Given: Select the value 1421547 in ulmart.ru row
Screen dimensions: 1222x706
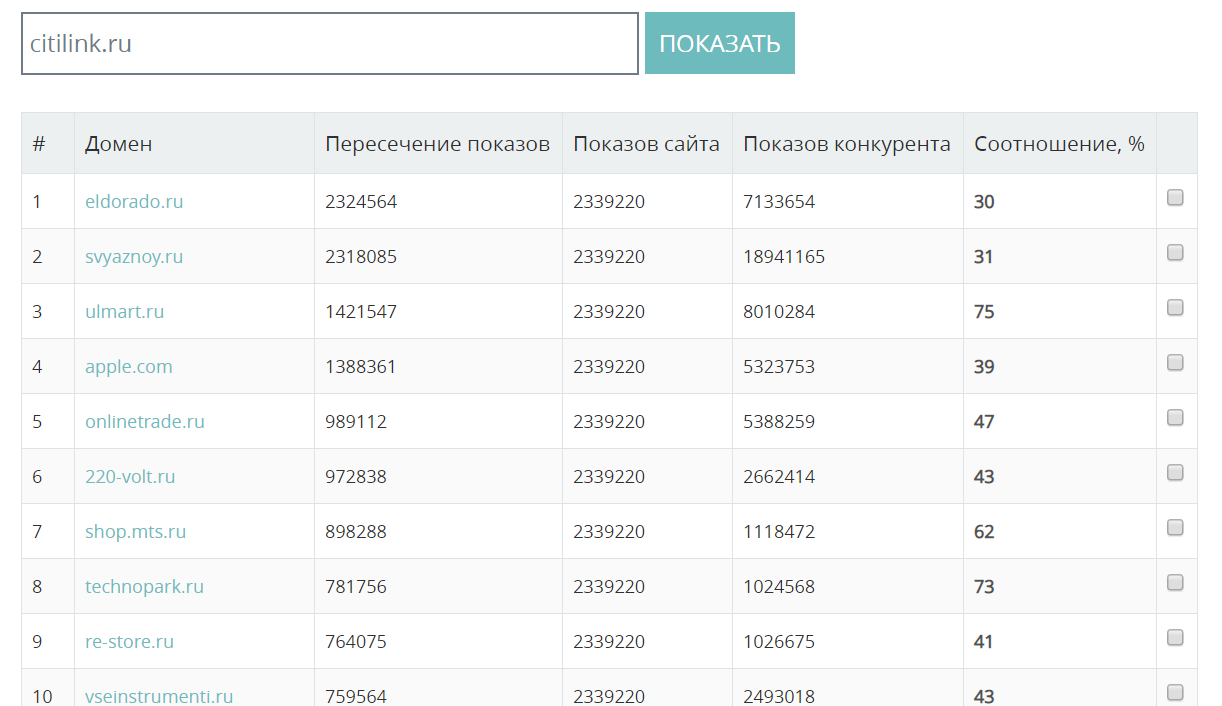Looking at the screenshot, I should tap(361, 311).
